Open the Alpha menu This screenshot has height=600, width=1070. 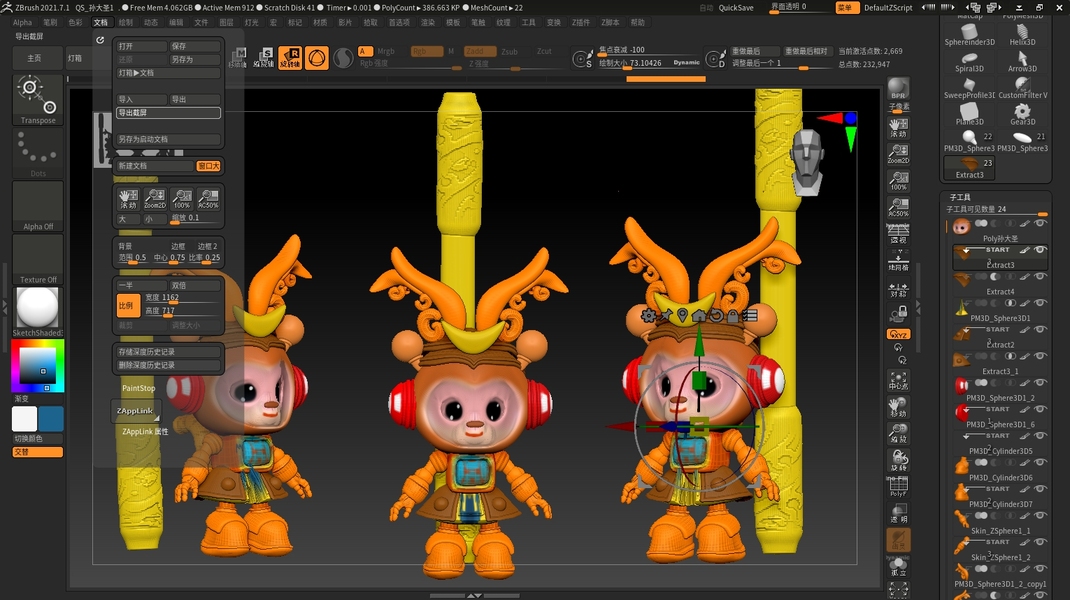pyautogui.click(x=23, y=23)
